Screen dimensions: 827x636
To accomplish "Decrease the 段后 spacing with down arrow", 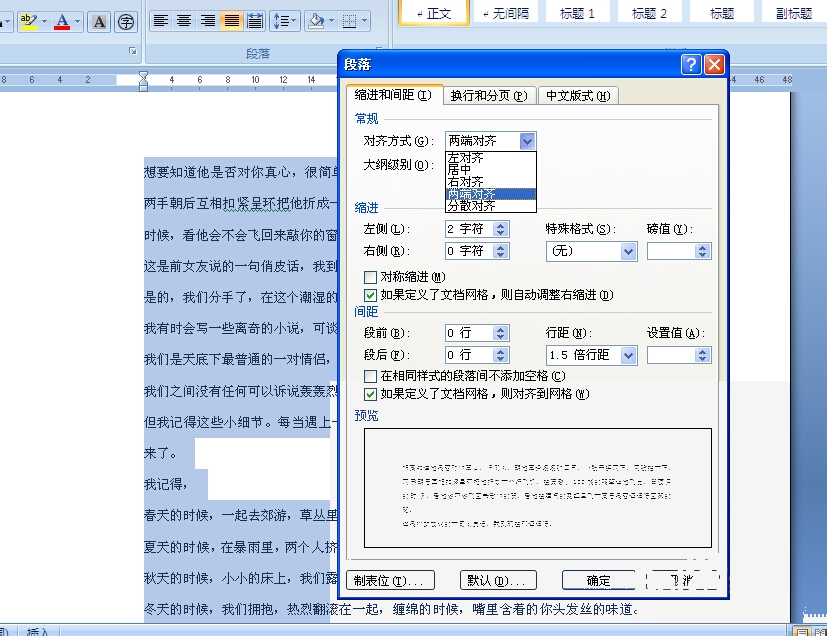I will tap(501, 359).
